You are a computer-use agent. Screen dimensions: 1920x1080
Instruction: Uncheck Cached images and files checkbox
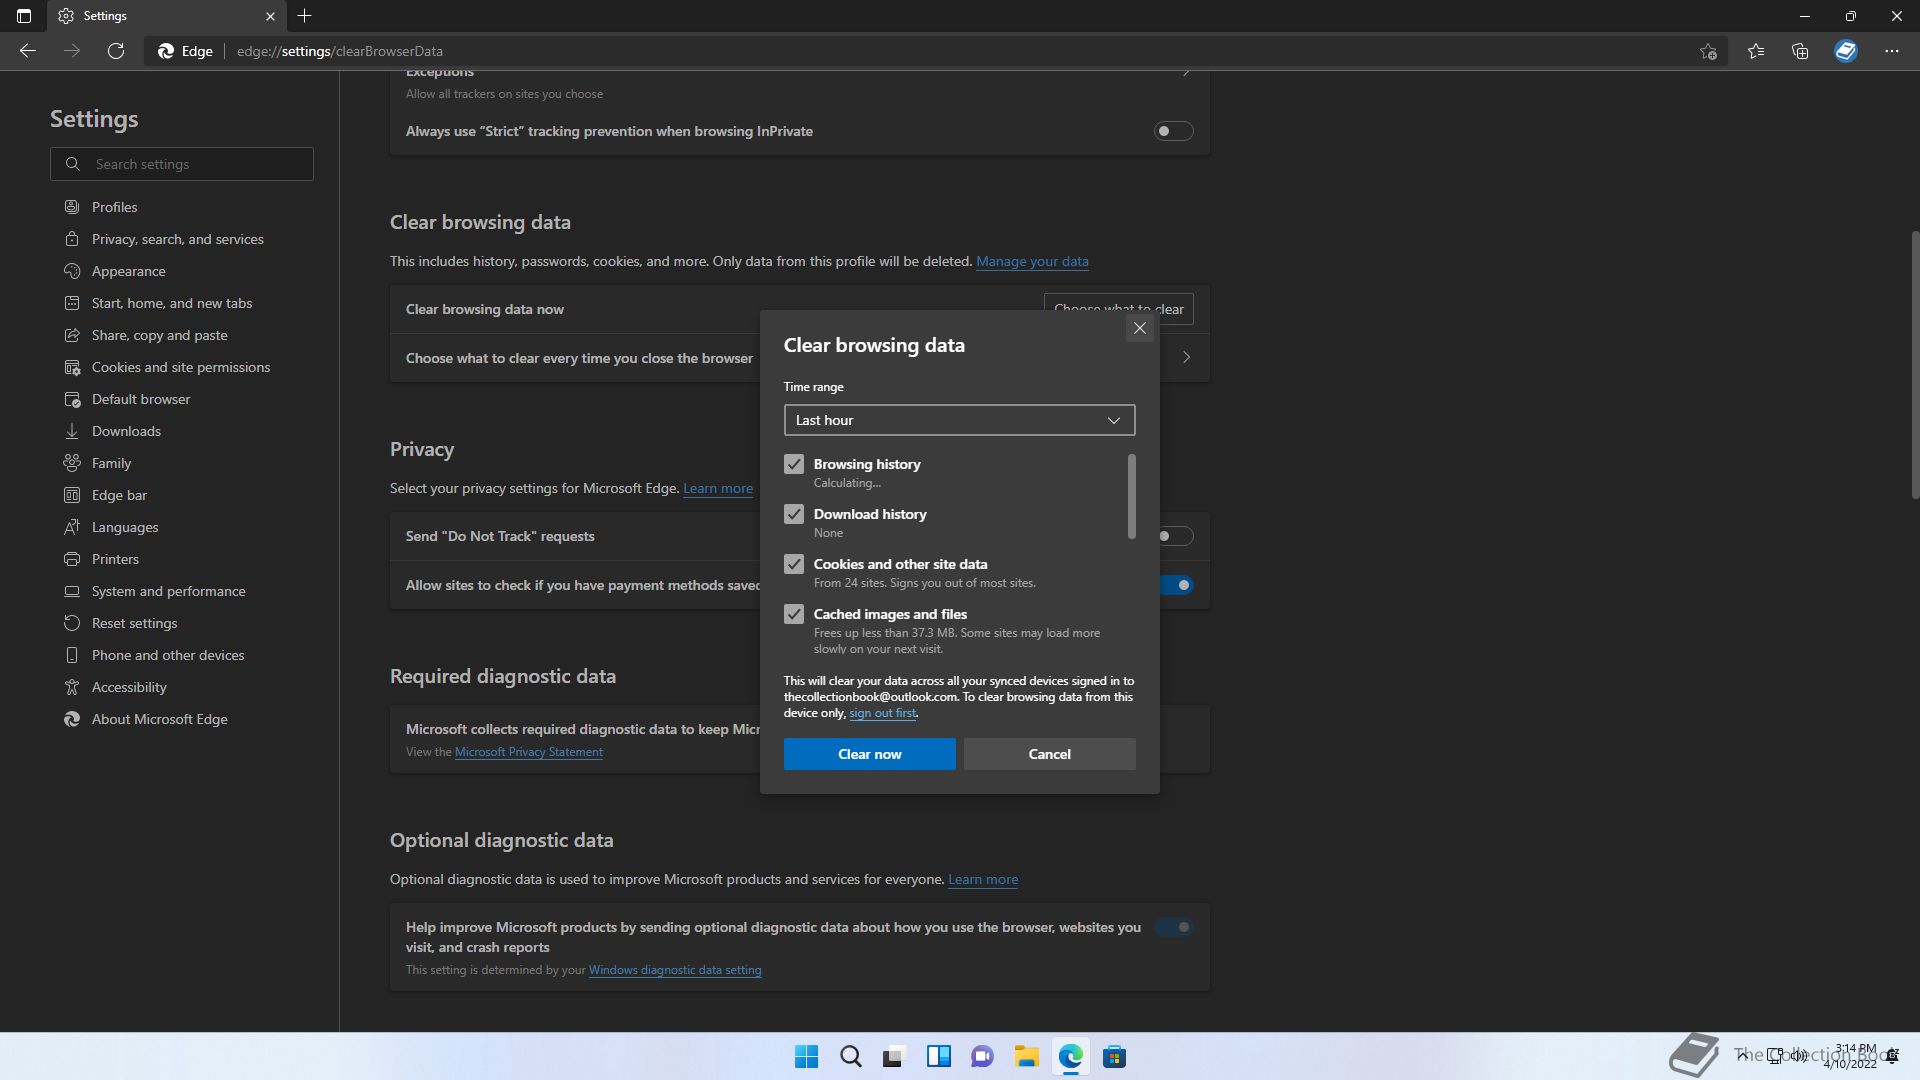coord(794,614)
